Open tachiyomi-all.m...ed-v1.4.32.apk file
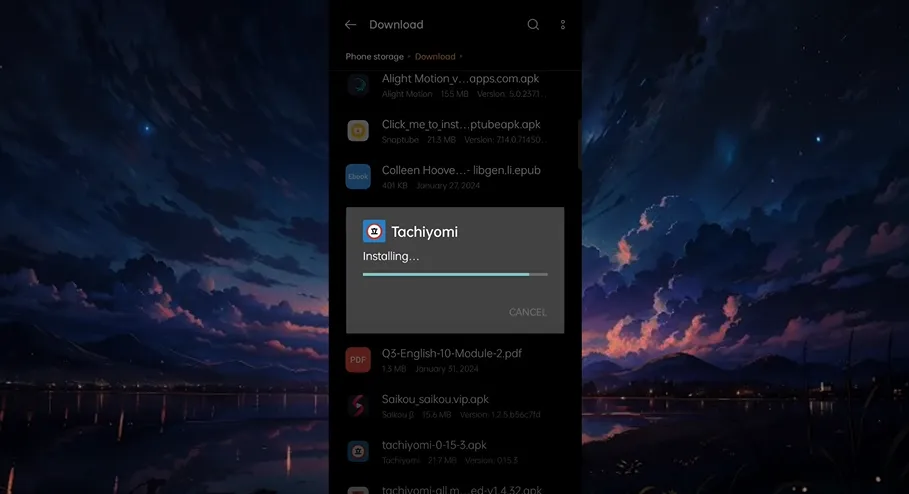This screenshot has height=494, width=909. coord(461,489)
